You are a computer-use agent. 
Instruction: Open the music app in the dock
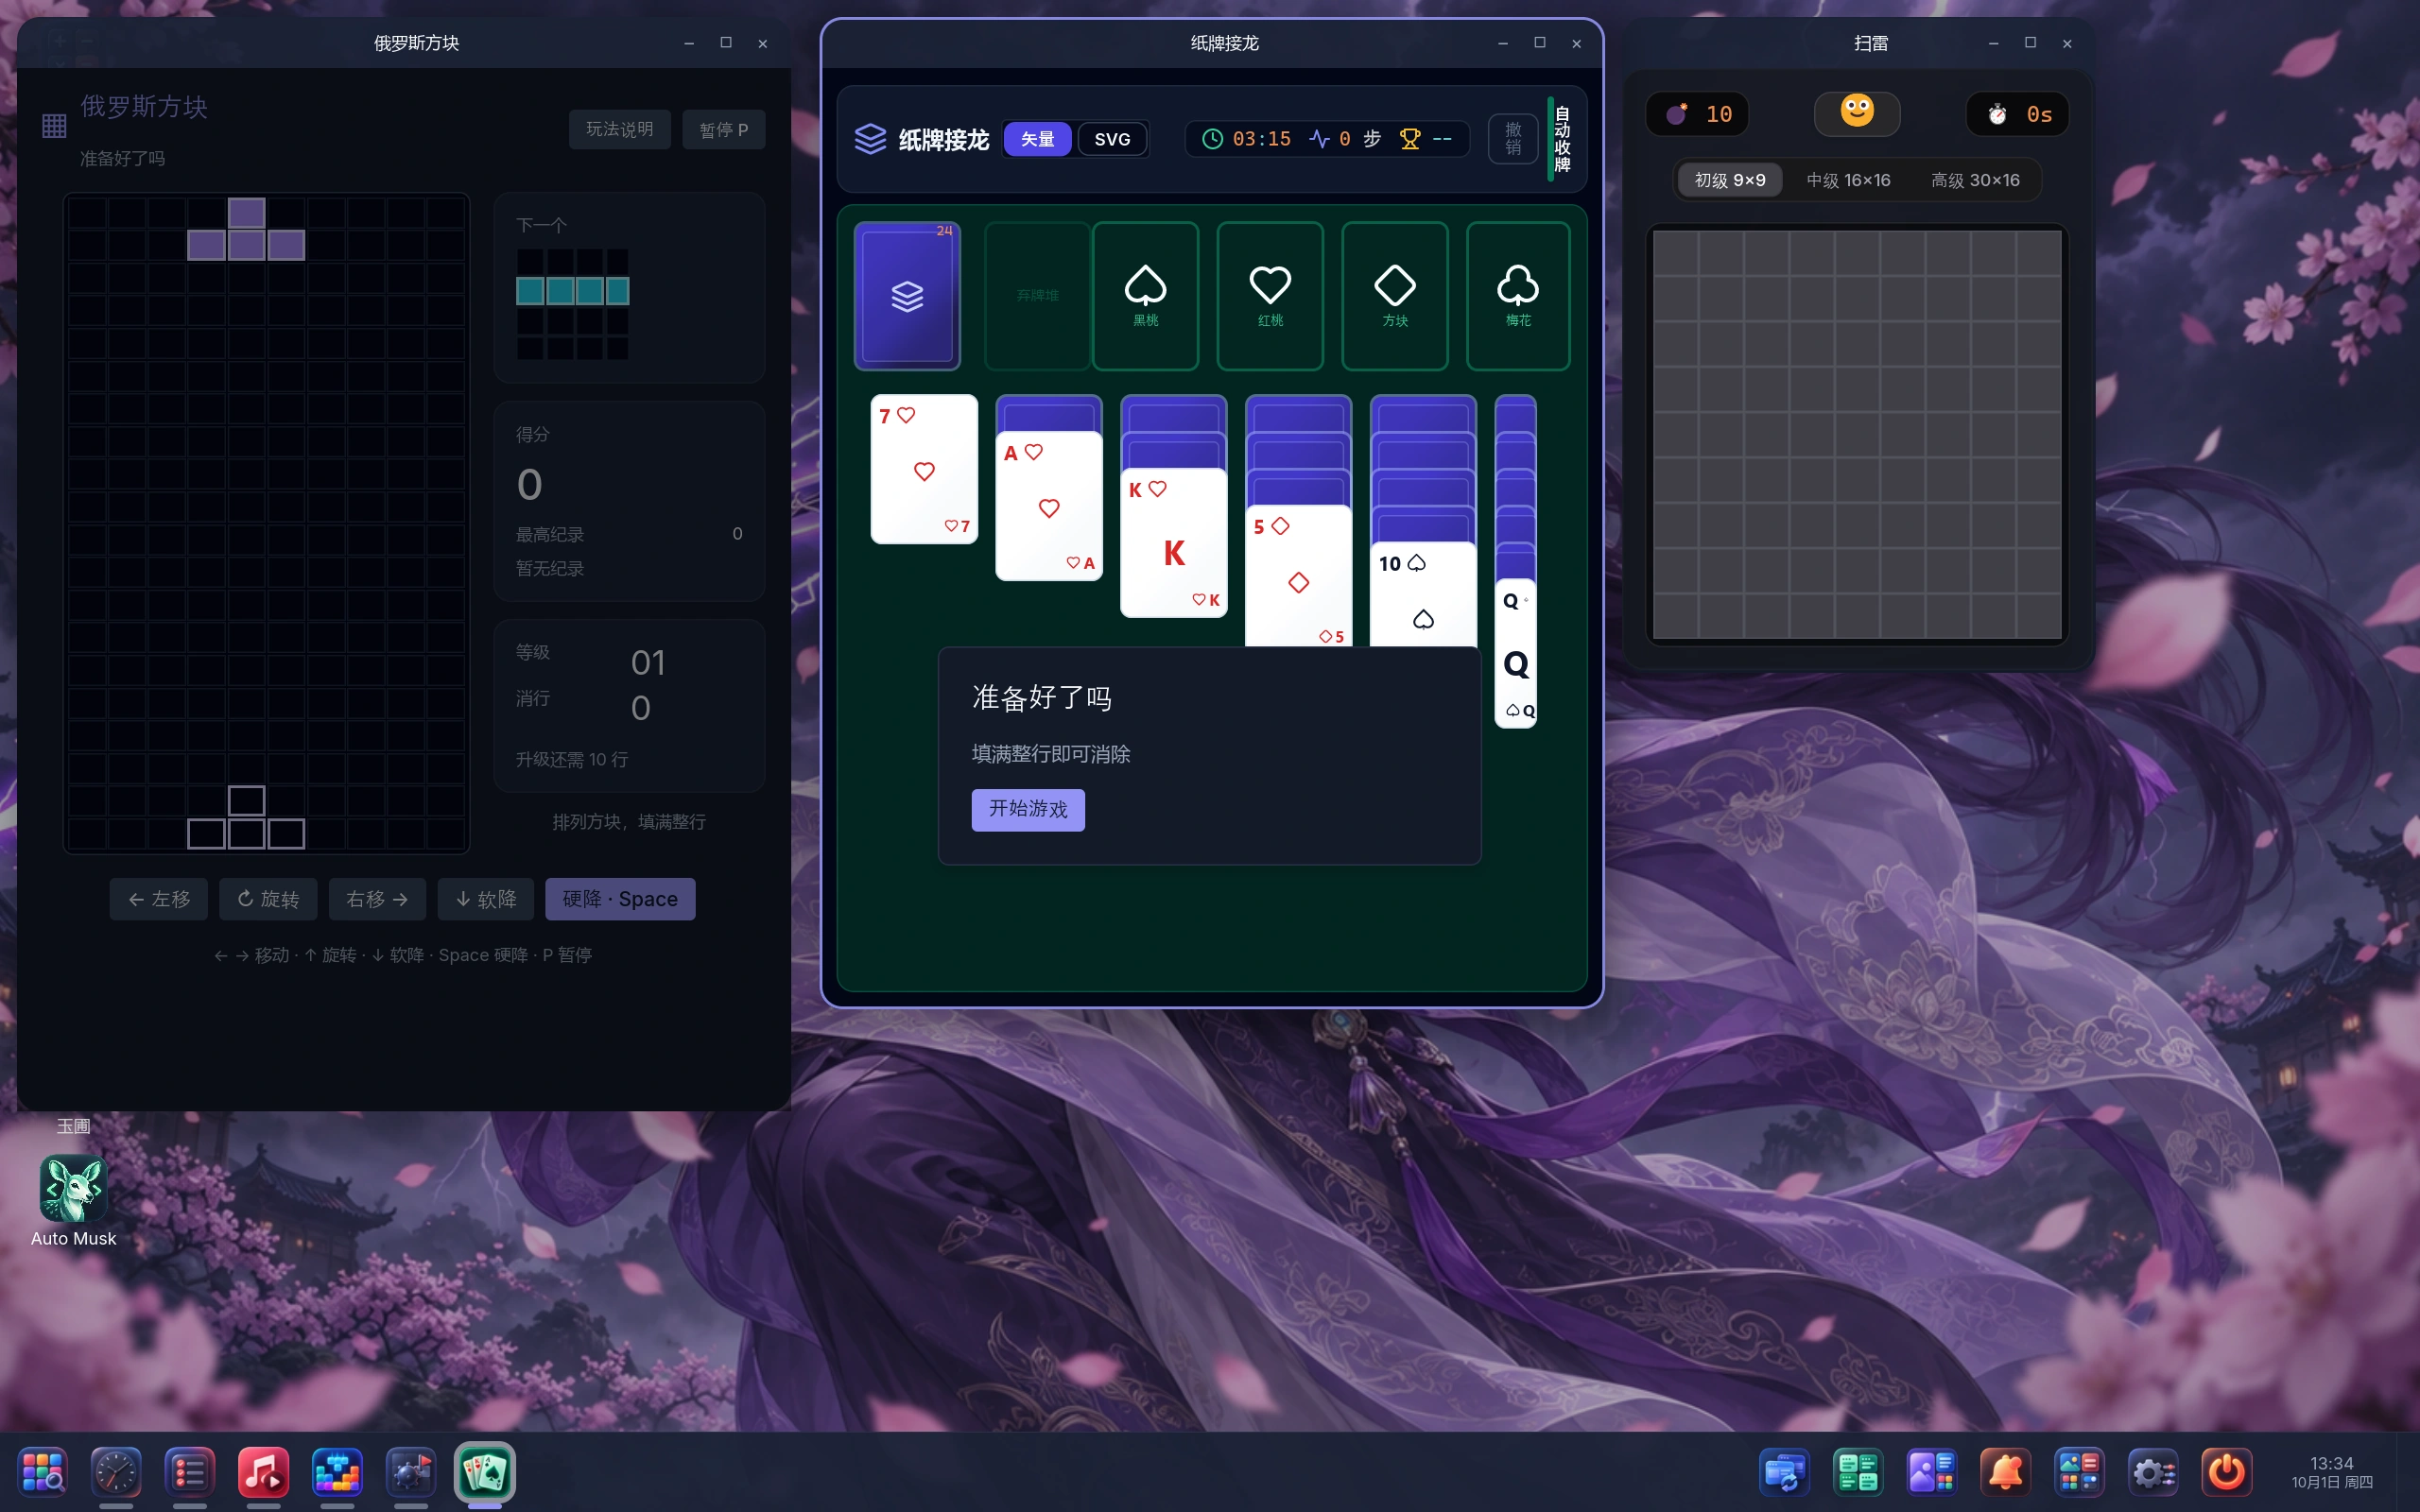click(x=263, y=1472)
